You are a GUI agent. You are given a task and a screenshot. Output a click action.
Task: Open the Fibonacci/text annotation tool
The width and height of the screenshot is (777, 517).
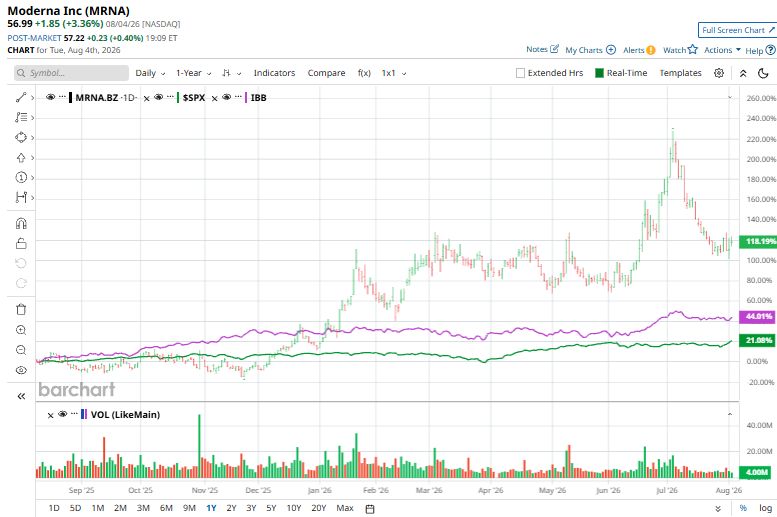(x=21, y=117)
